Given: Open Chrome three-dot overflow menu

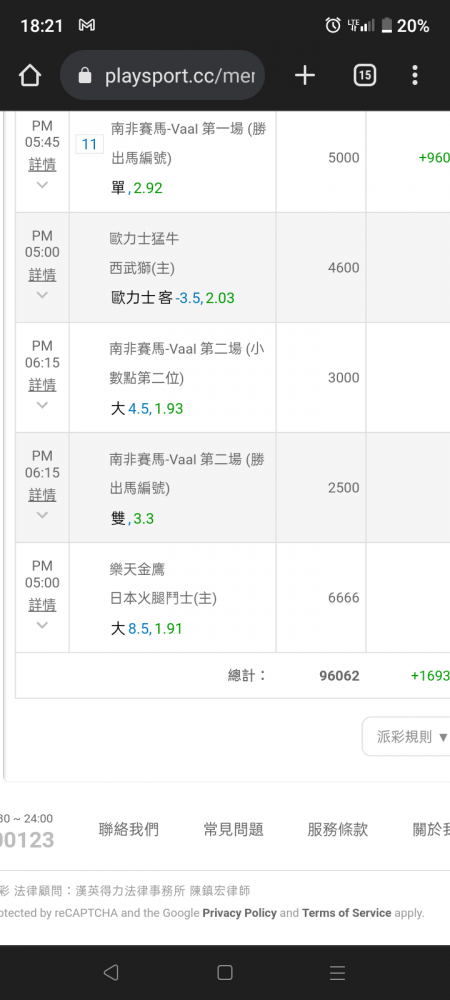Looking at the screenshot, I should coord(415,76).
